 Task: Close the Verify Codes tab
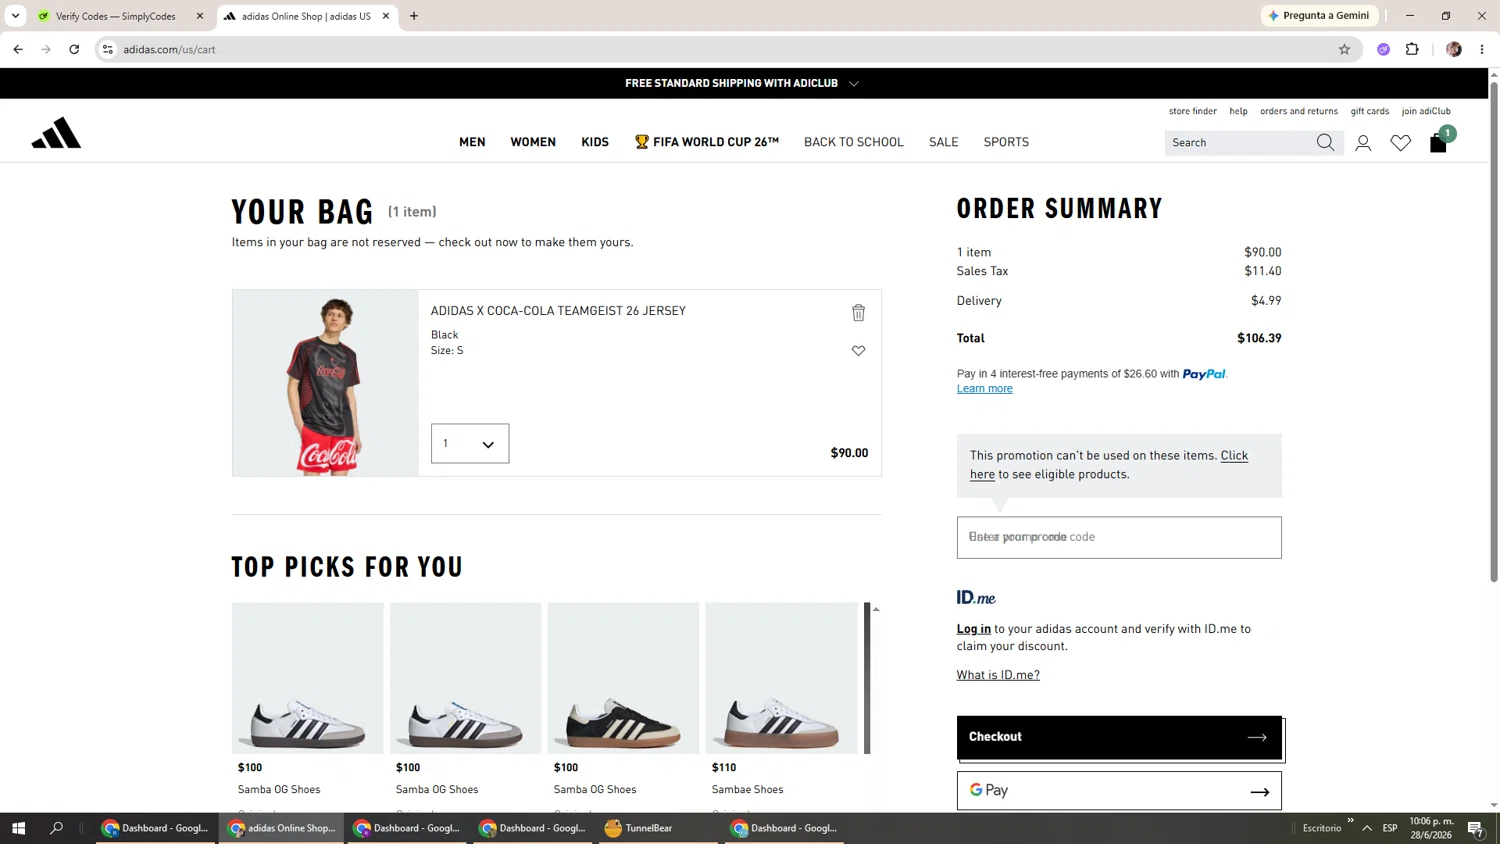200,16
